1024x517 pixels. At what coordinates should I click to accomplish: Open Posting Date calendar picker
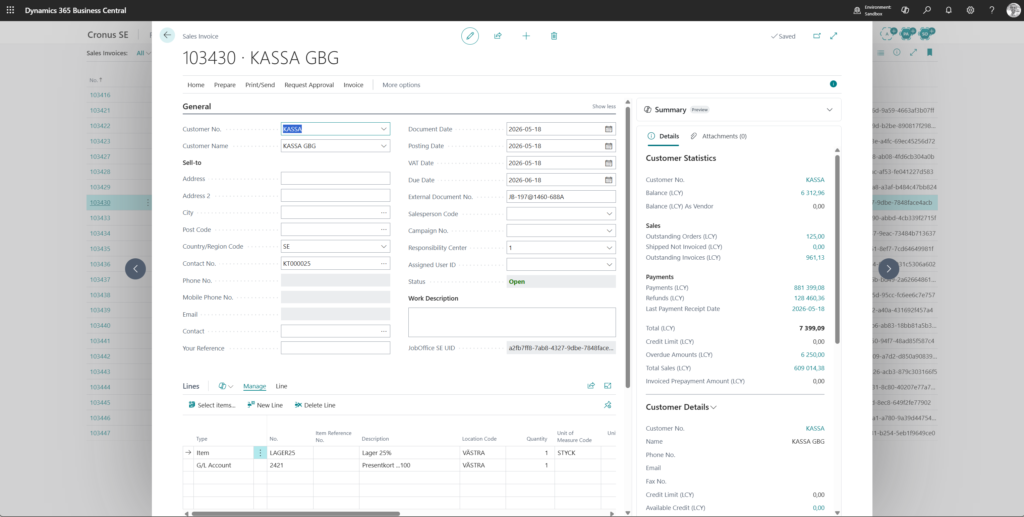(609, 146)
